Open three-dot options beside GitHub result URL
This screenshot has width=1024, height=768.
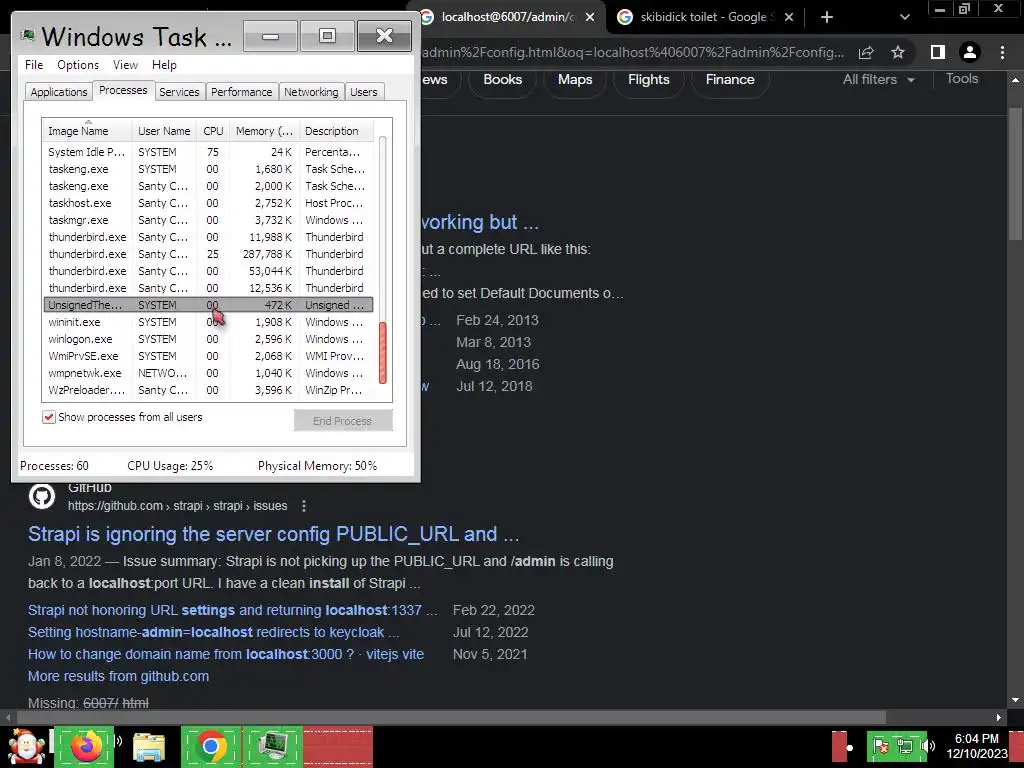[304, 506]
